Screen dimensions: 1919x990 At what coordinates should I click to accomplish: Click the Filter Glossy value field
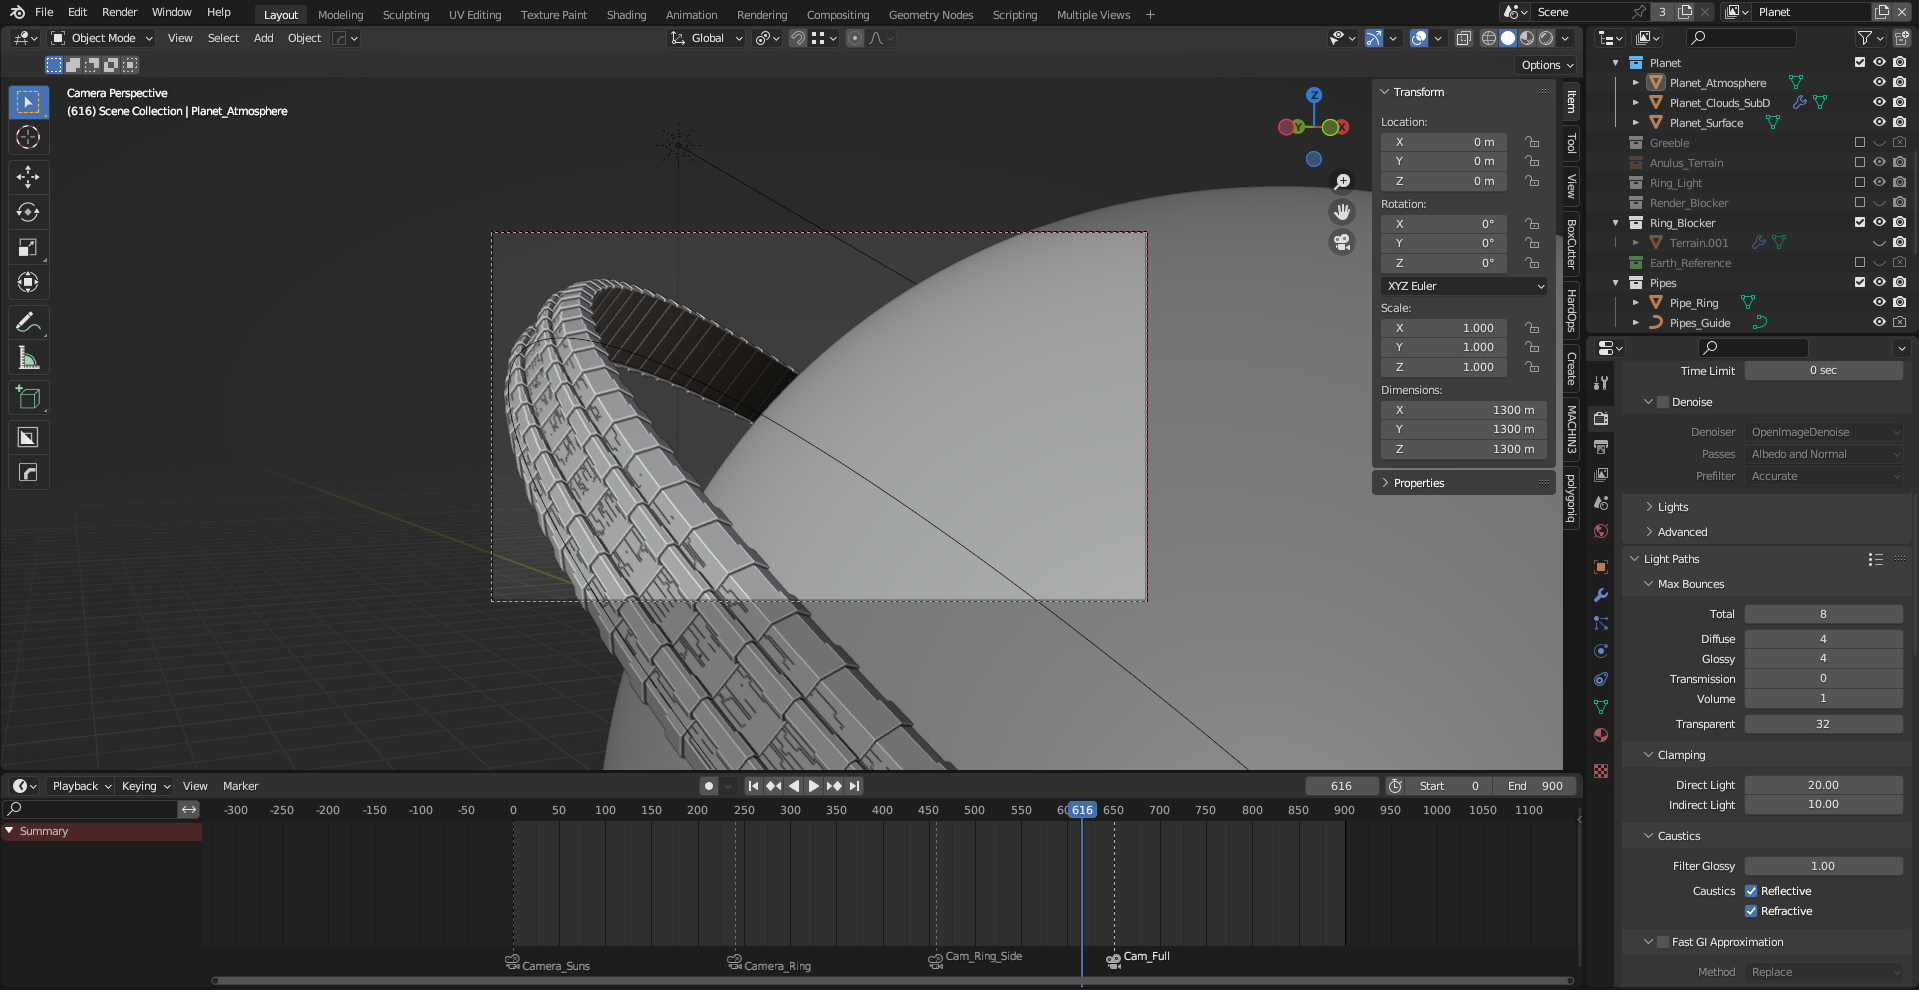[1823, 866]
